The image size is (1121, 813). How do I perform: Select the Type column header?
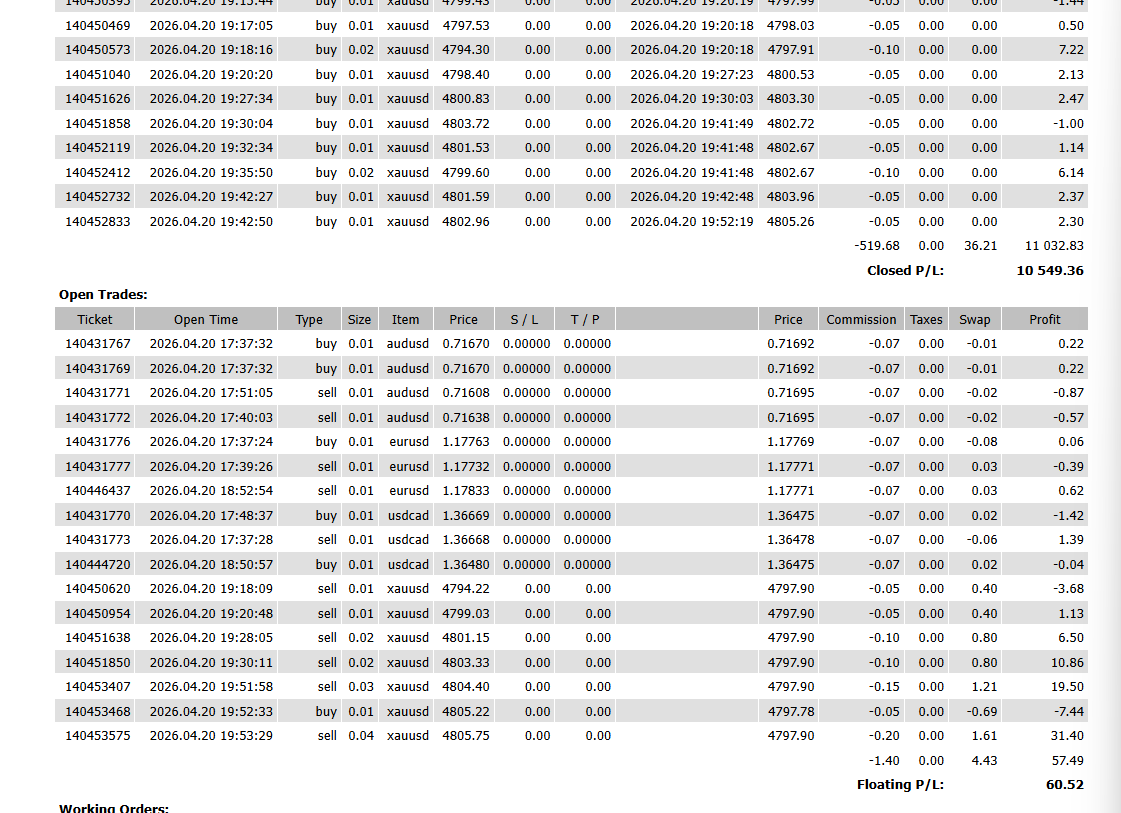click(x=309, y=320)
